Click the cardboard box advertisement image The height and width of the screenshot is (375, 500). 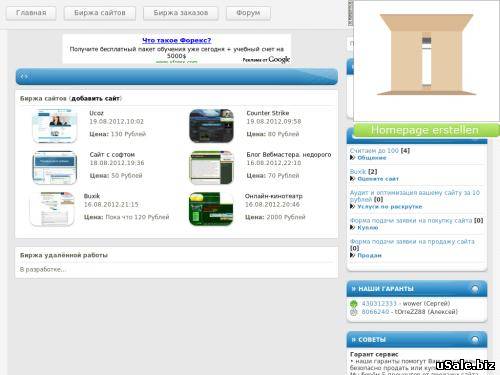pos(426,61)
